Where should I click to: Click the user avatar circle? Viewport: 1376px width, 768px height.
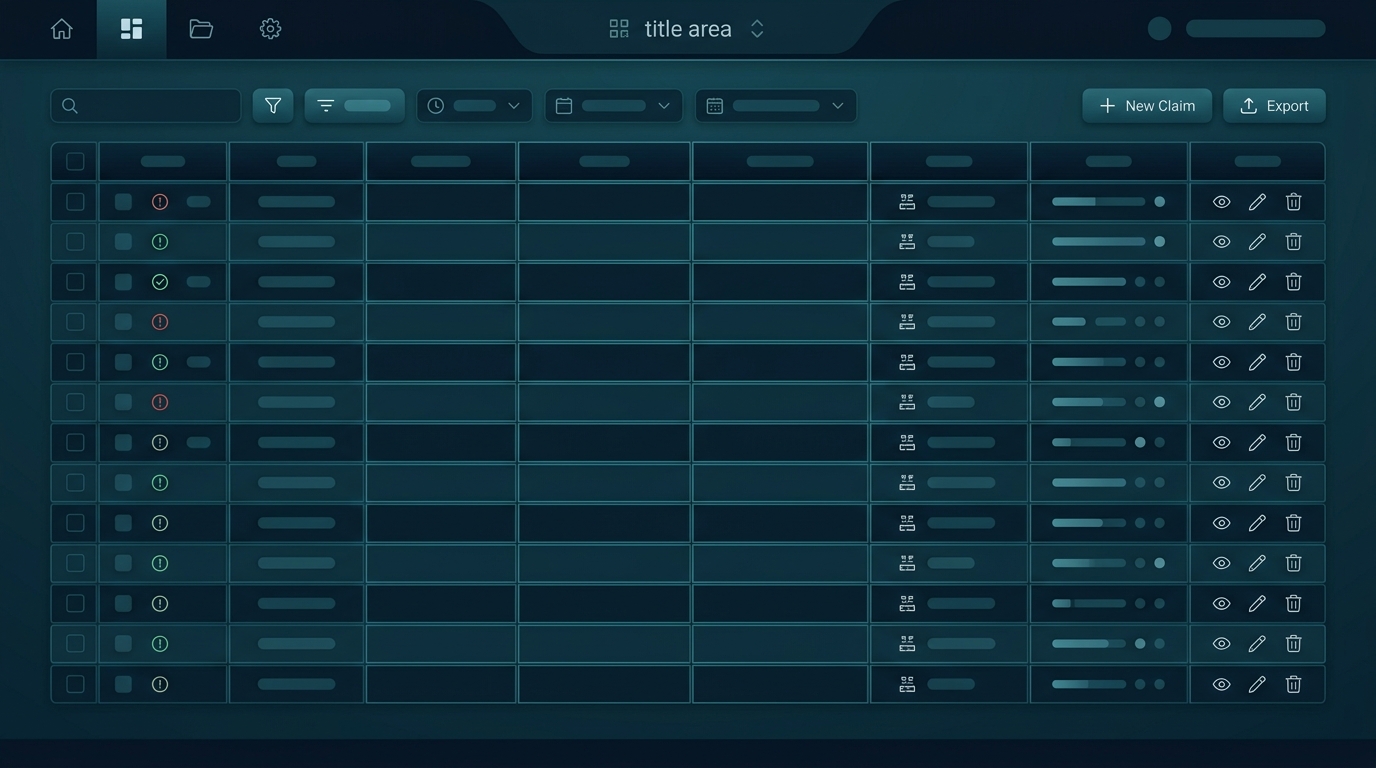point(1159,29)
